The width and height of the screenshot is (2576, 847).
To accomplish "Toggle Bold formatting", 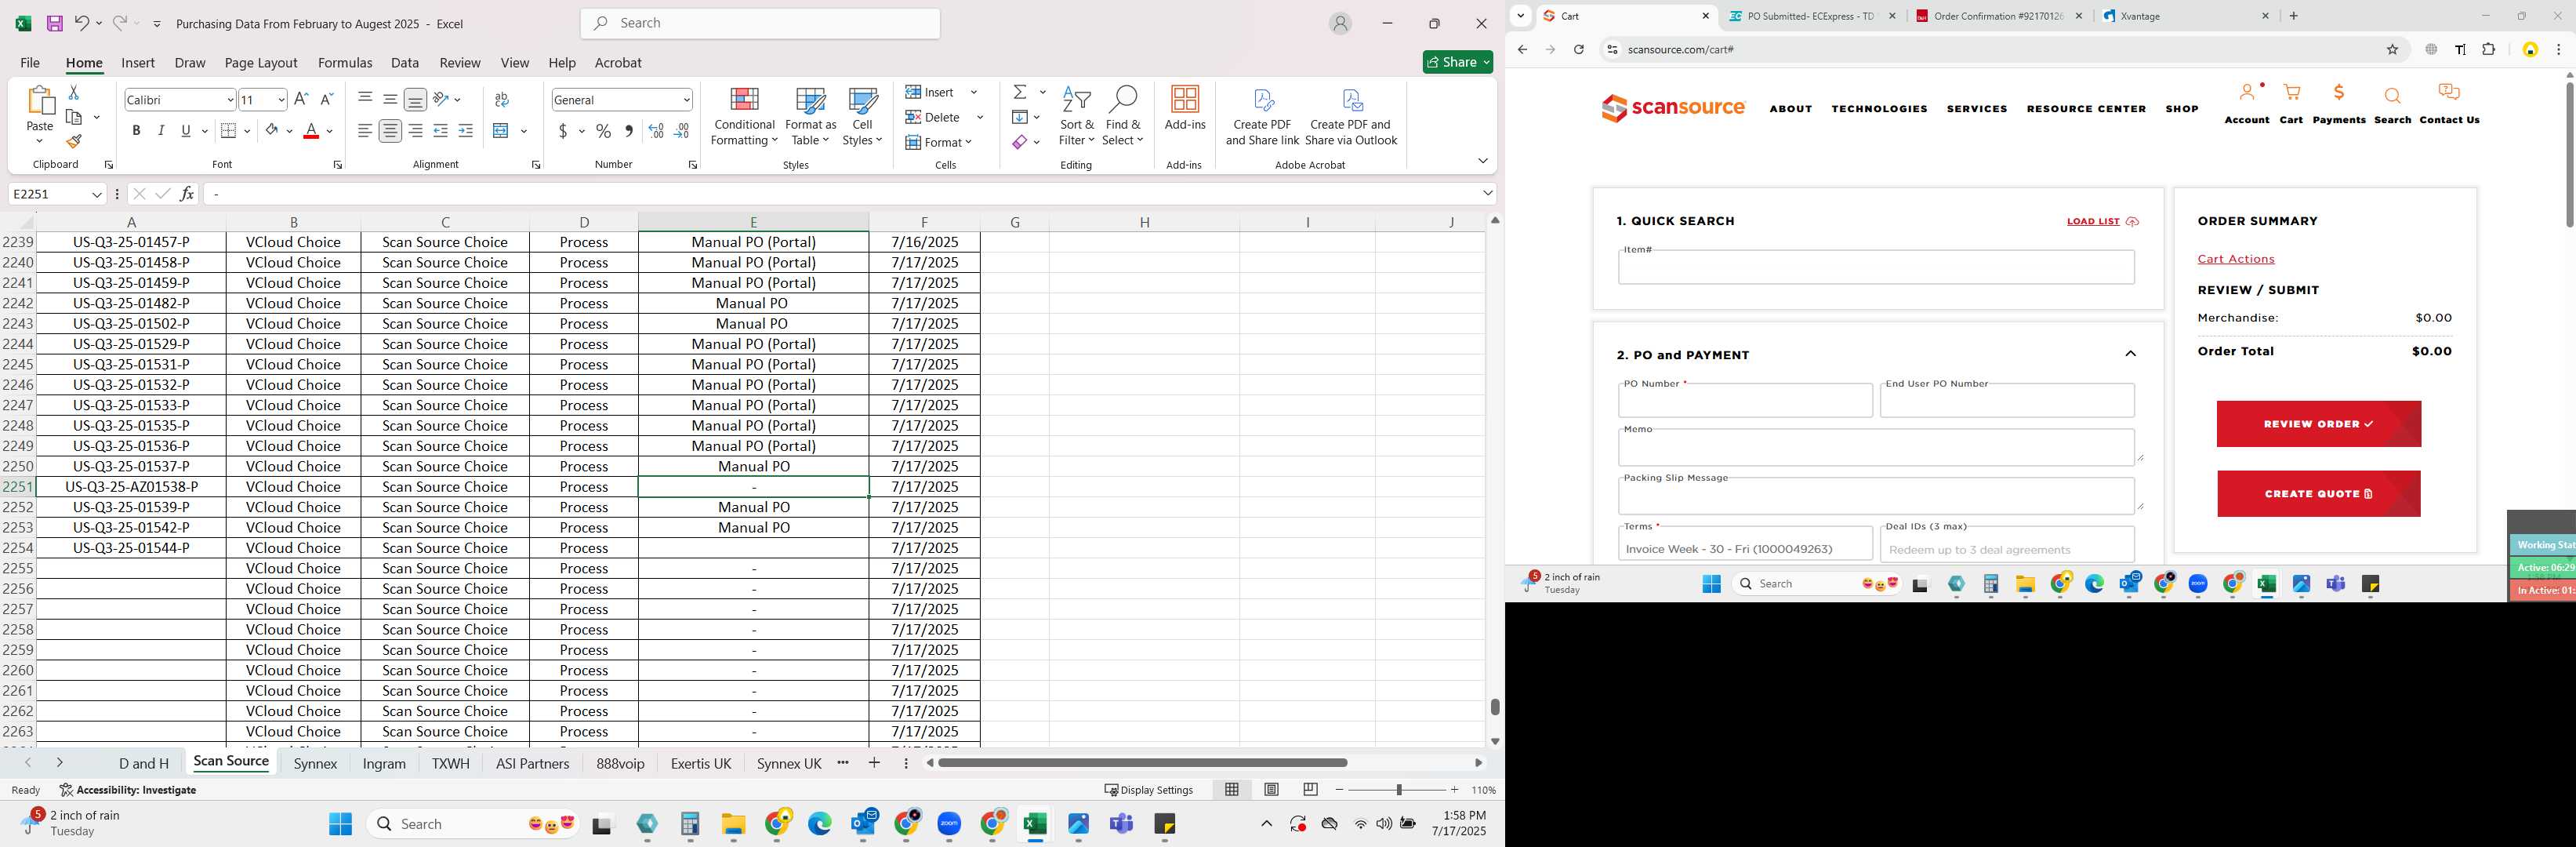I will pos(136,131).
